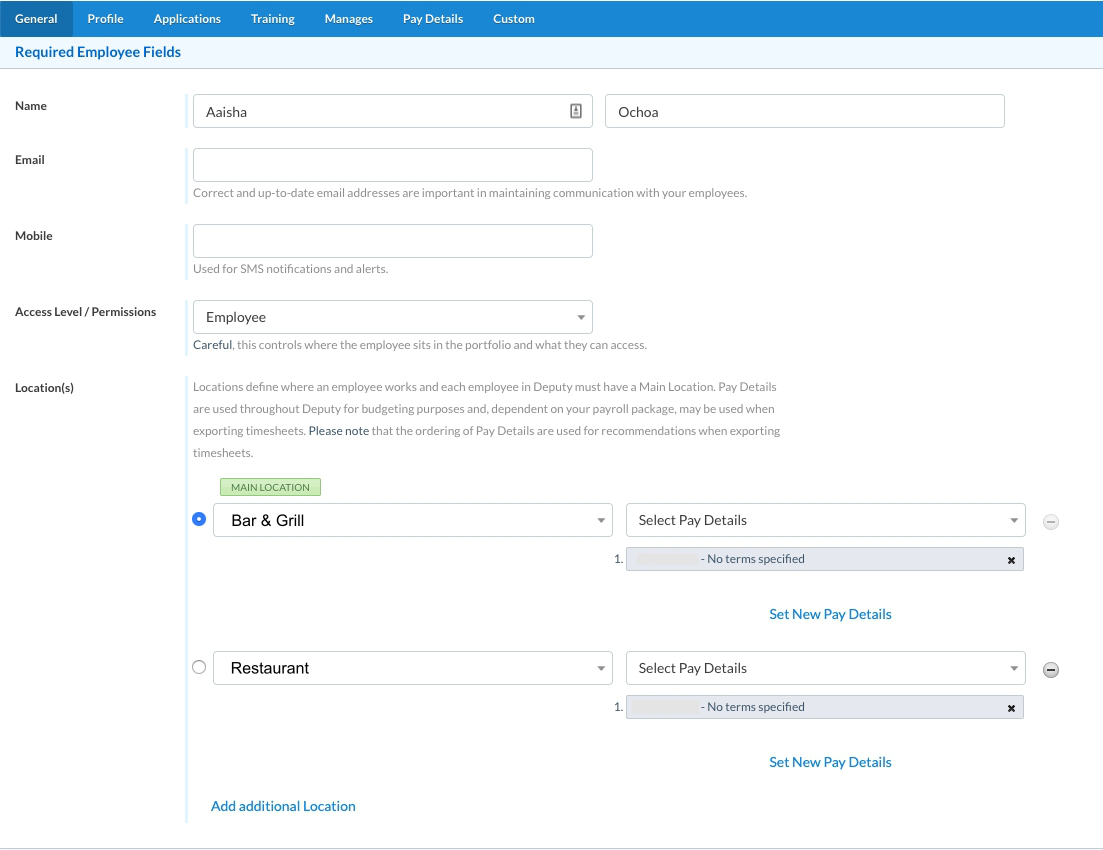This screenshot has width=1103, height=850.
Task: Click Add additional Location link
Action: [x=283, y=806]
